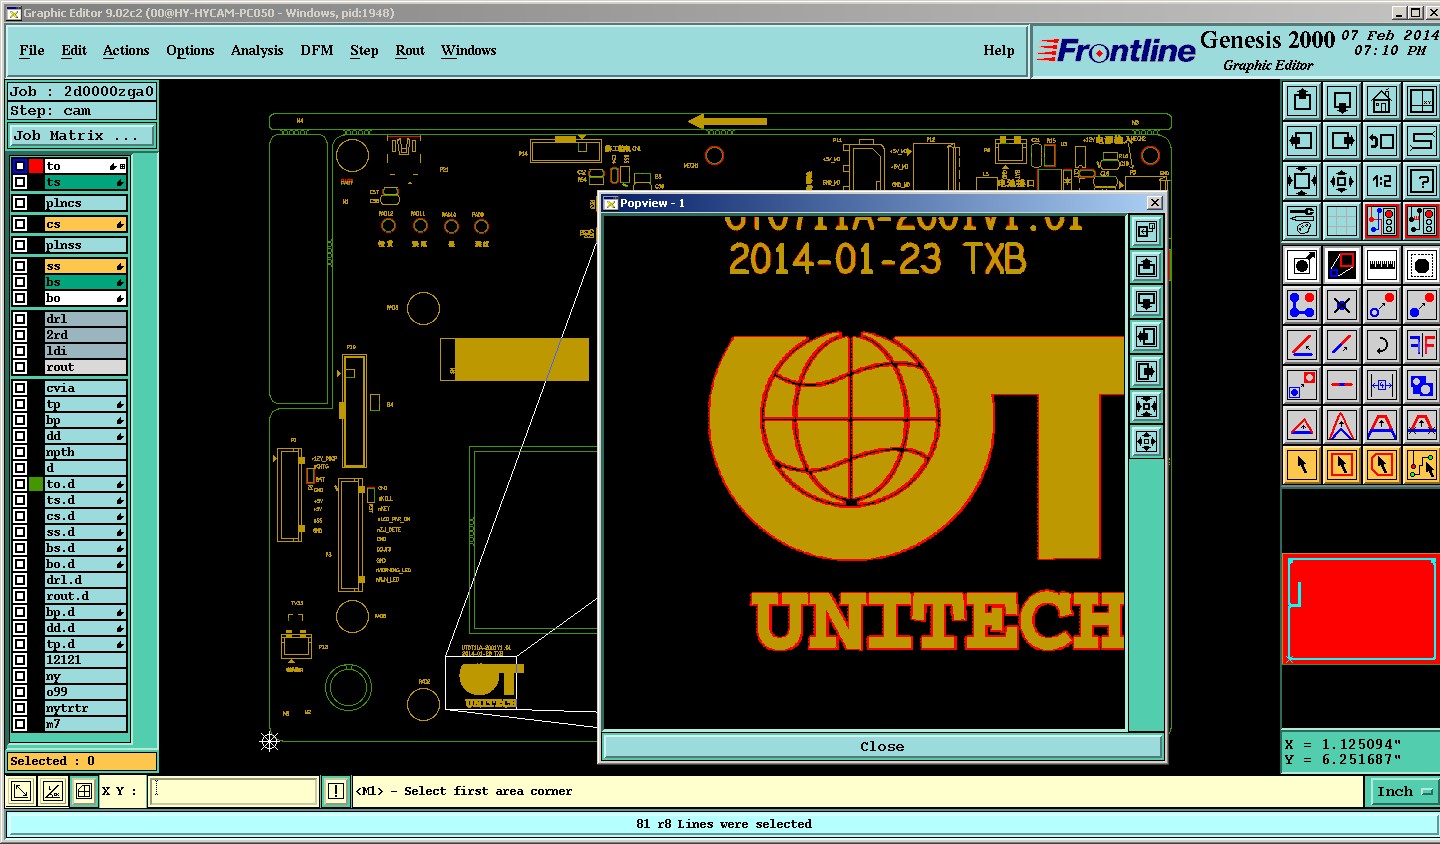Viewport: 1440px width, 844px height.
Task: Click the pan down view icon
Action: click(x=1342, y=101)
